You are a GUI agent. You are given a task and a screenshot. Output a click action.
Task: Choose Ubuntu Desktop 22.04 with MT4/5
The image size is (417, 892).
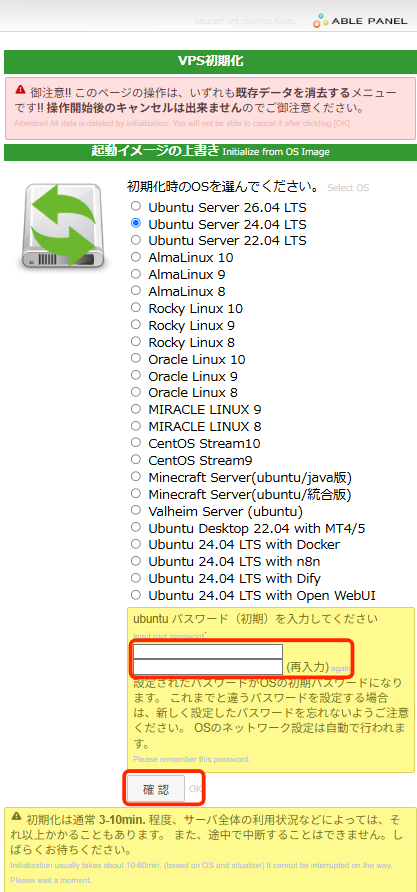coord(135,526)
